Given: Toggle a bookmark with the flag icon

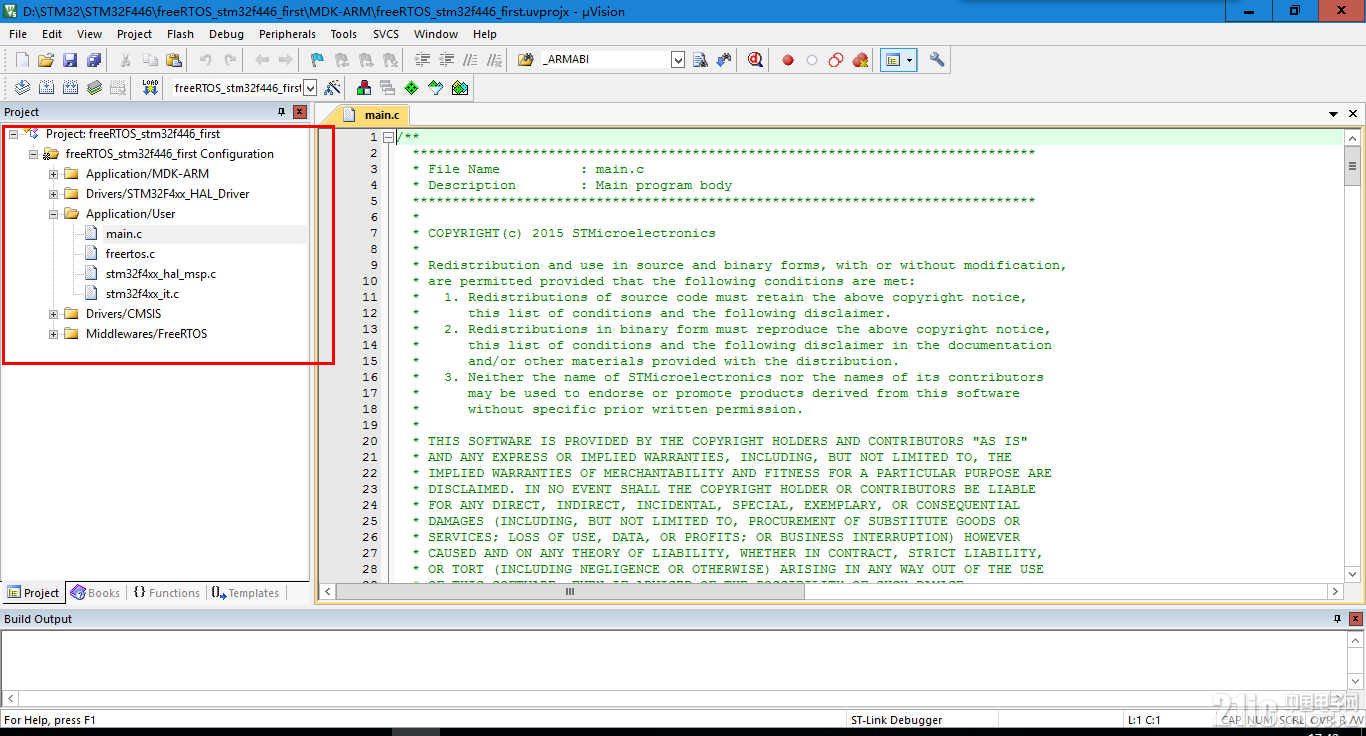Looking at the screenshot, I should [x=317, y=60].
